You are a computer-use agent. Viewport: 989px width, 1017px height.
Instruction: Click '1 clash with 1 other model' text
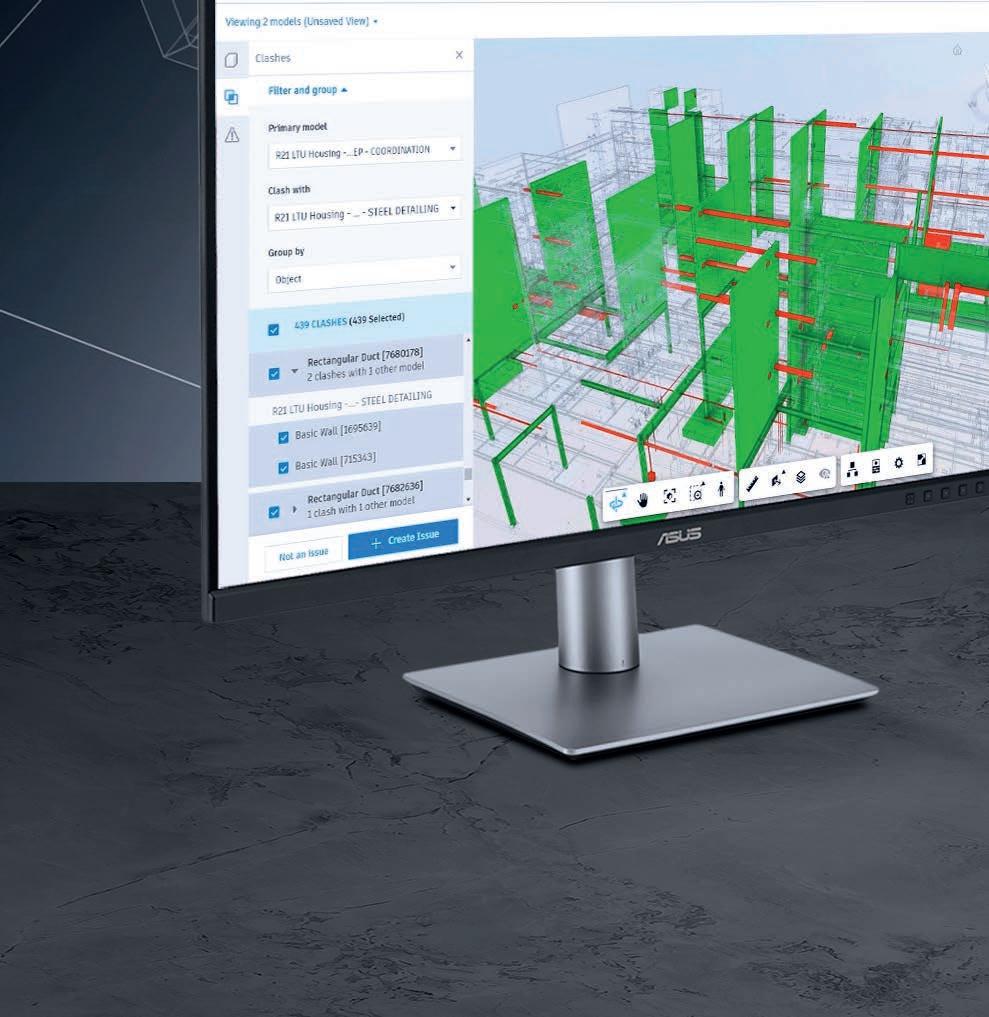360,507
